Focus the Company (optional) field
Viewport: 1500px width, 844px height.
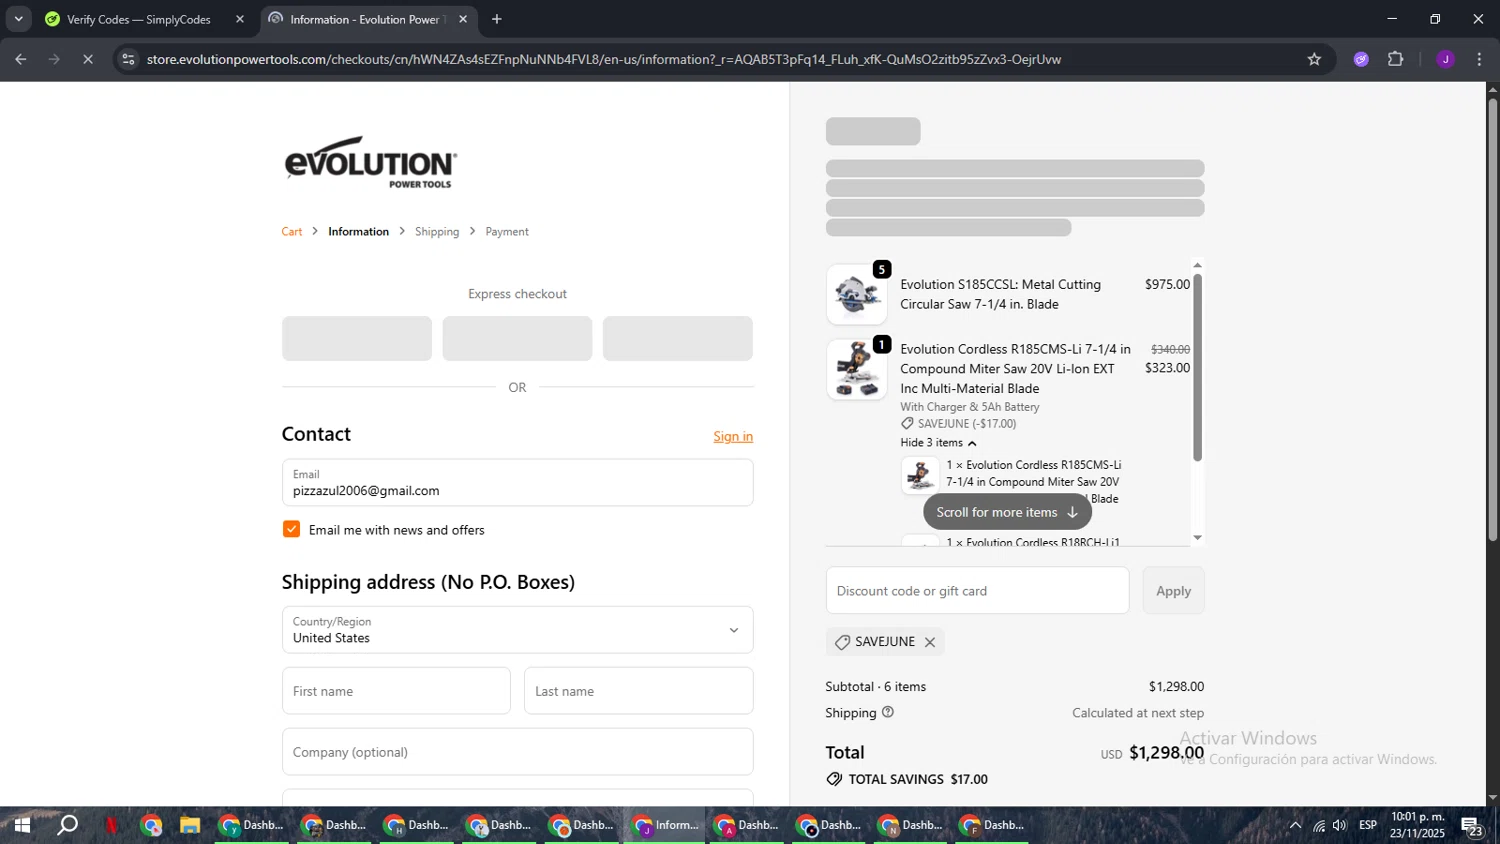(x=517, y=752)
